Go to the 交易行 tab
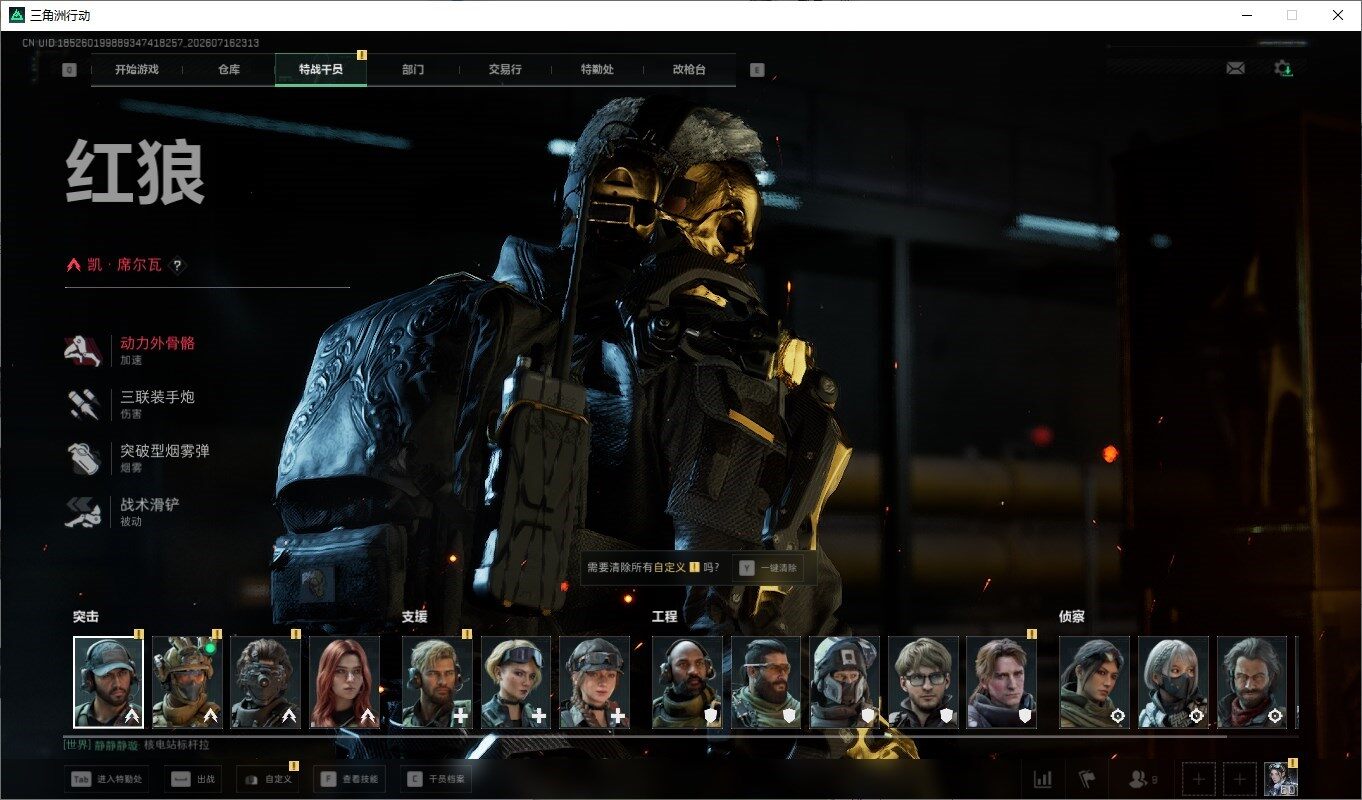Image resolution: width=1362 pixels, height=800 pixels. pos(505,70)
